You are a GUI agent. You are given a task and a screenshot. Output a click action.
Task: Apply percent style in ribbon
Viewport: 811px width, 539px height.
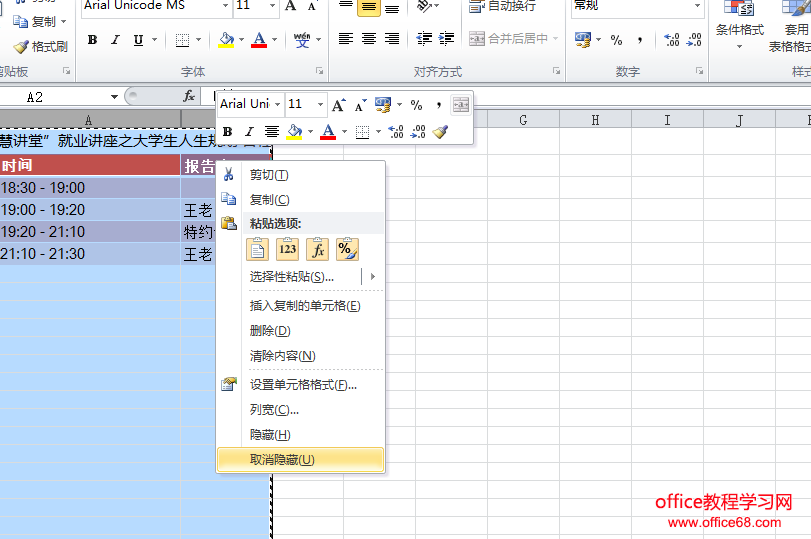point(616,40)
